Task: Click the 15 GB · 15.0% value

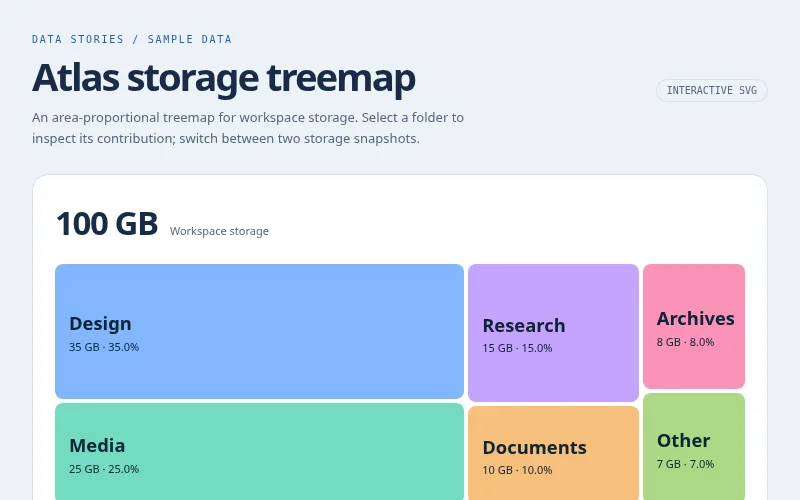Action: tap(517, 348)
